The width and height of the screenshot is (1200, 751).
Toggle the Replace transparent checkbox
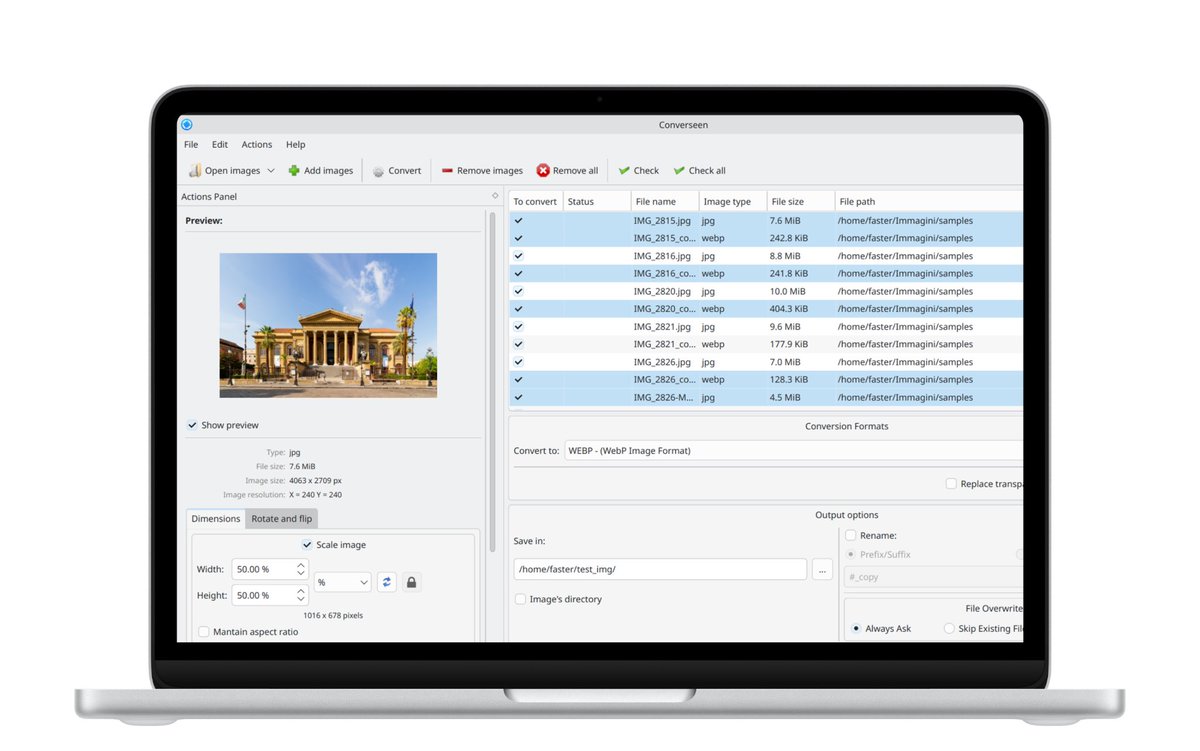(951, 484)
